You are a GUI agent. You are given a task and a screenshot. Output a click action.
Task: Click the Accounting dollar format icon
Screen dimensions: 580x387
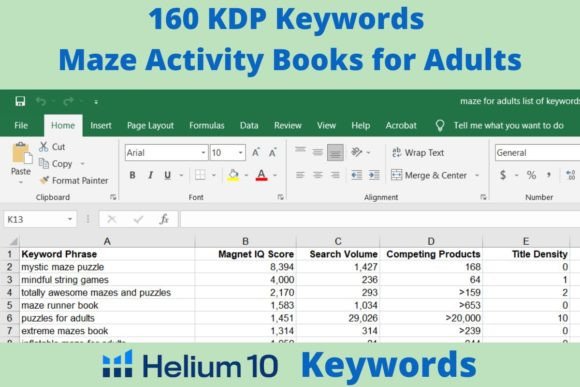(x=503, y=175)
